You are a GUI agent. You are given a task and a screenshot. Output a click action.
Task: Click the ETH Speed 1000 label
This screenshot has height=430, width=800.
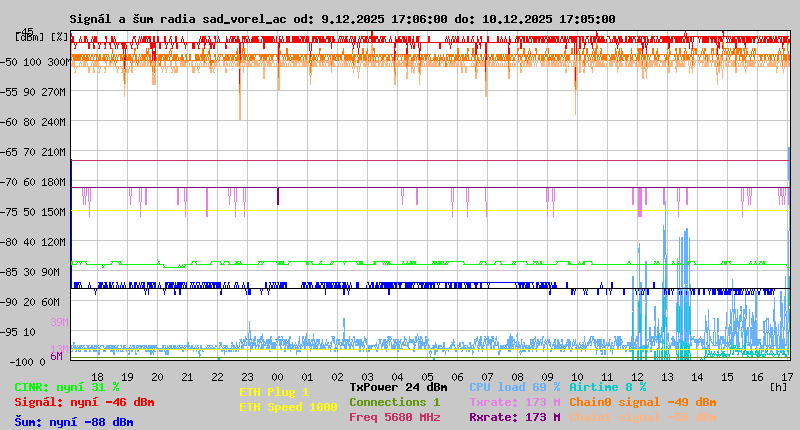pos(288,407)
